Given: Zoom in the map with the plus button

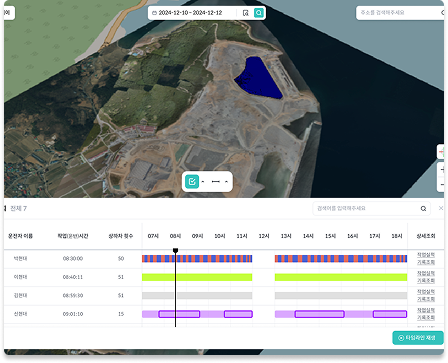Looking at the screenshot, I should point(442,170).
